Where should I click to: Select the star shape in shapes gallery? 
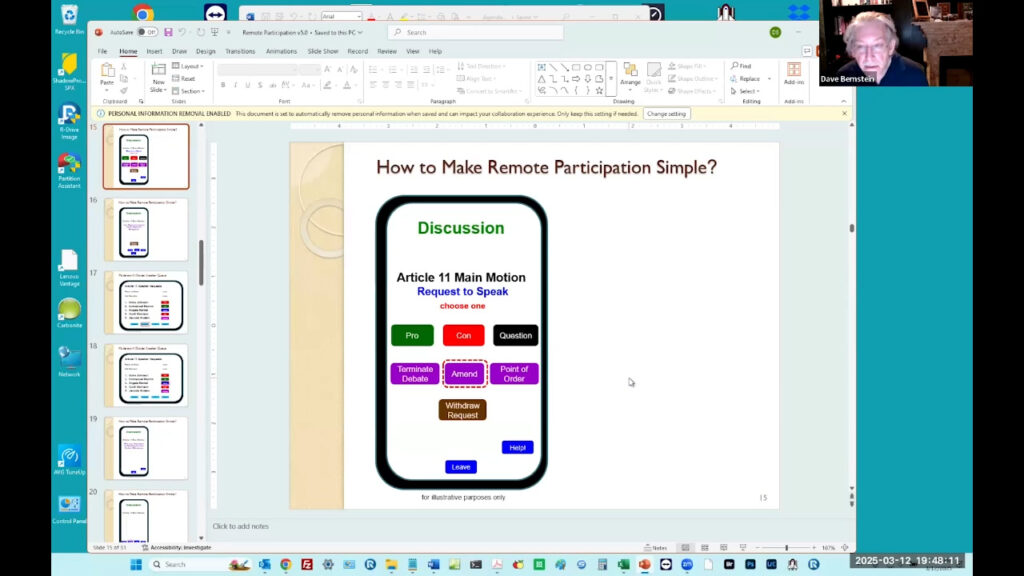coord(599,91)
